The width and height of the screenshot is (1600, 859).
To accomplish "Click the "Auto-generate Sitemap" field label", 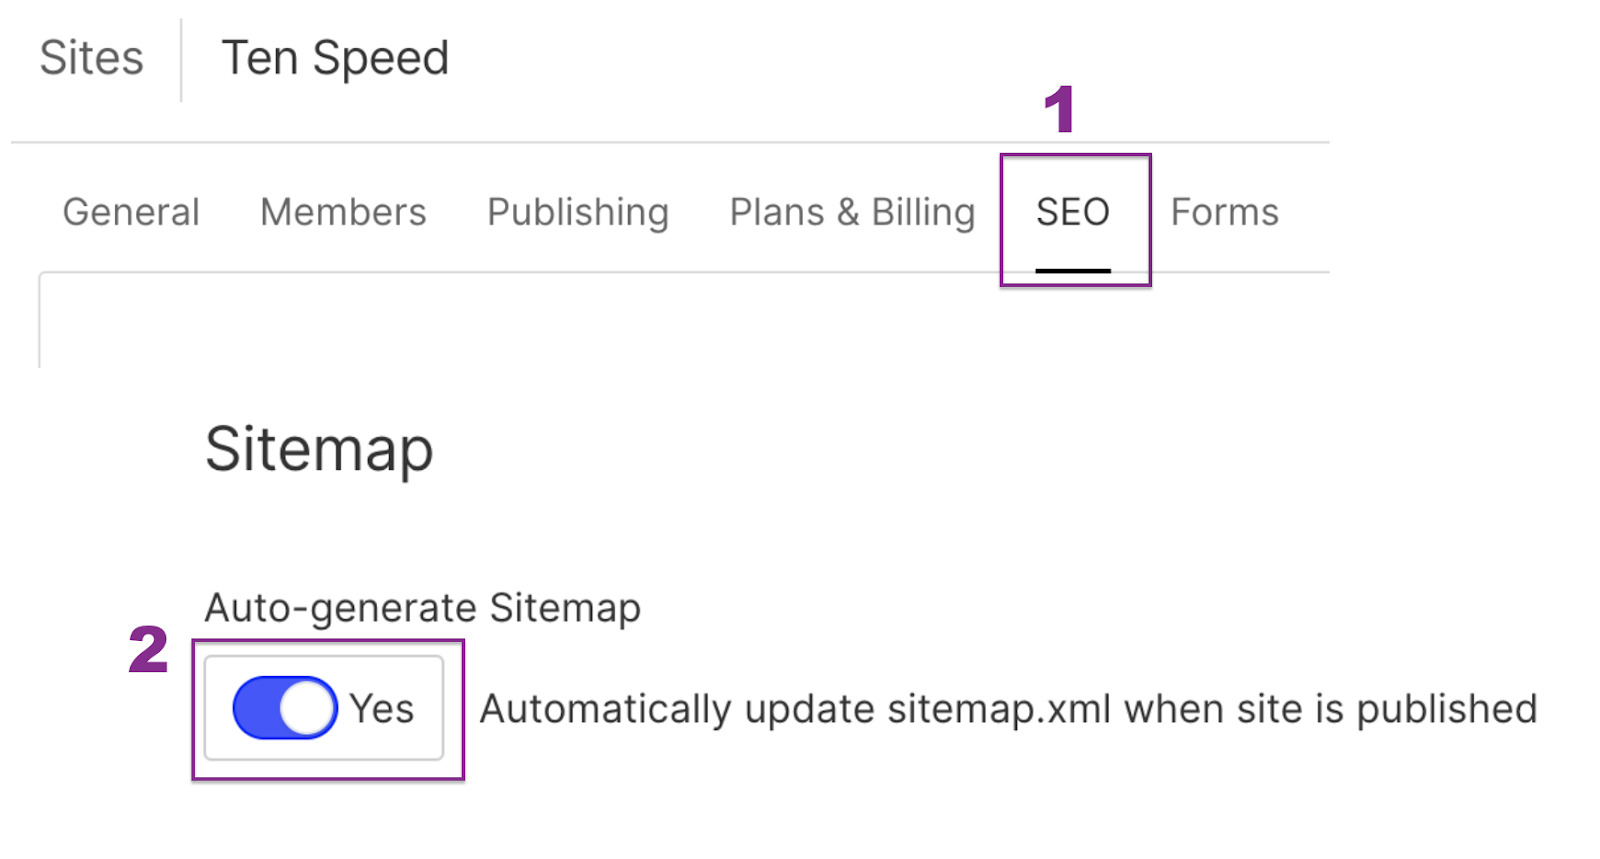I will coord(422,608).
